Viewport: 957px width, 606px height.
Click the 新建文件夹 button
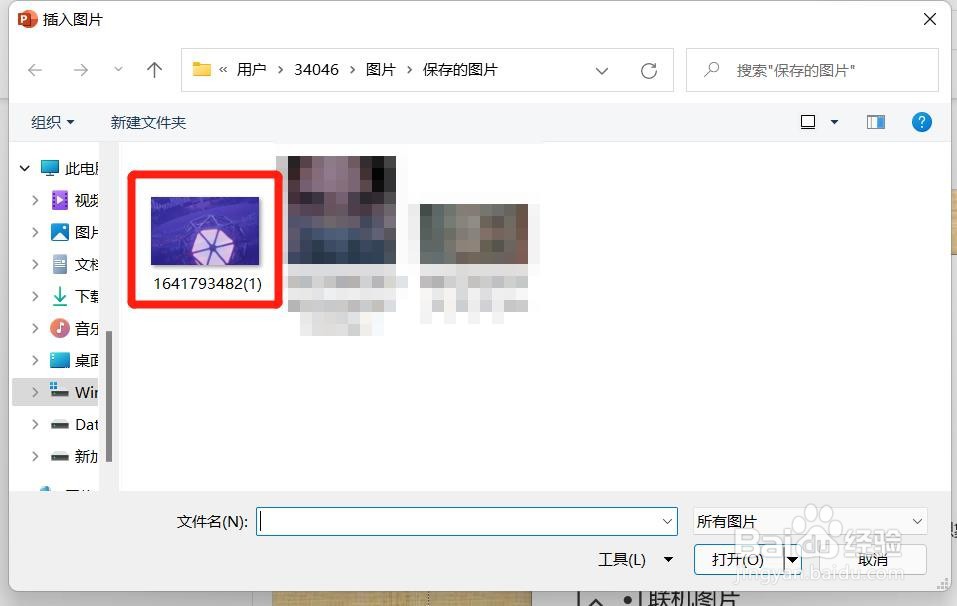[147, 121]
